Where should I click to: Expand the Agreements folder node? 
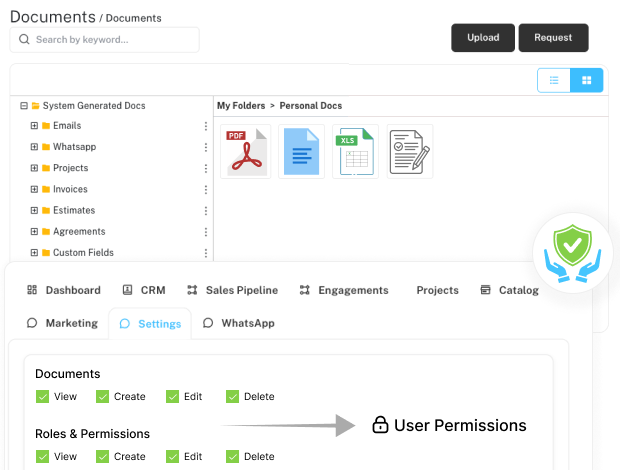tap(34, 231)
